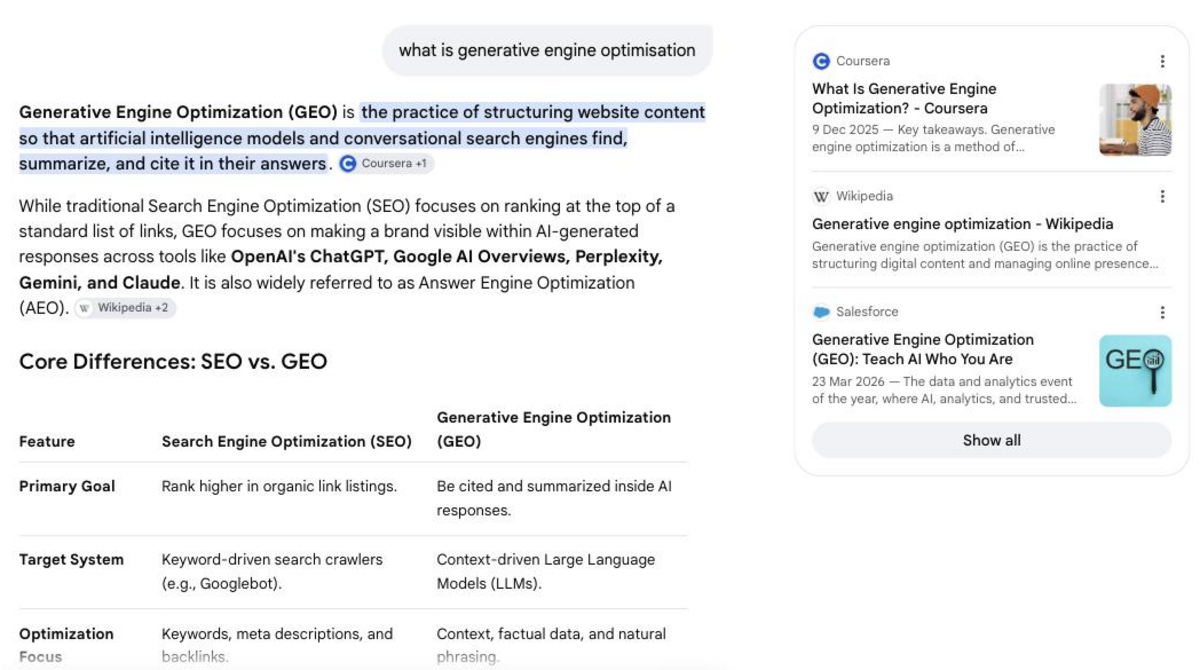The height and width of the screenshot is (670, 1200).
Task: Click the Salesforce cloud icon in sources panel
Action: pos(821,312)
